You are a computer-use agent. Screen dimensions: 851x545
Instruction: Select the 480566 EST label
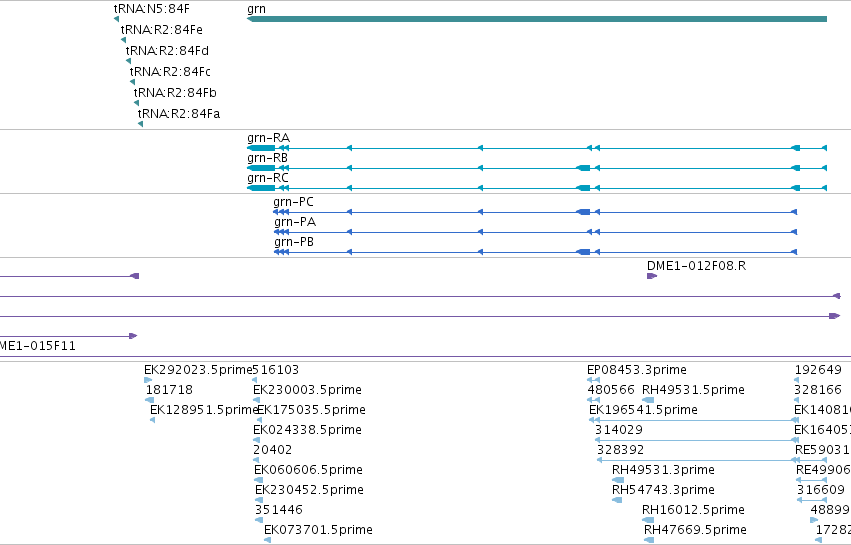click(x=611, y=390)
